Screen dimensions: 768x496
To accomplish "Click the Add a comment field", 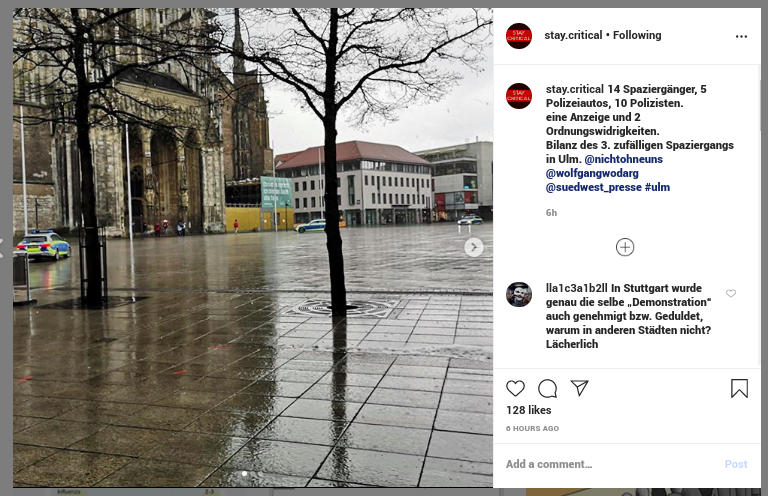I will (x=612, y=464).
